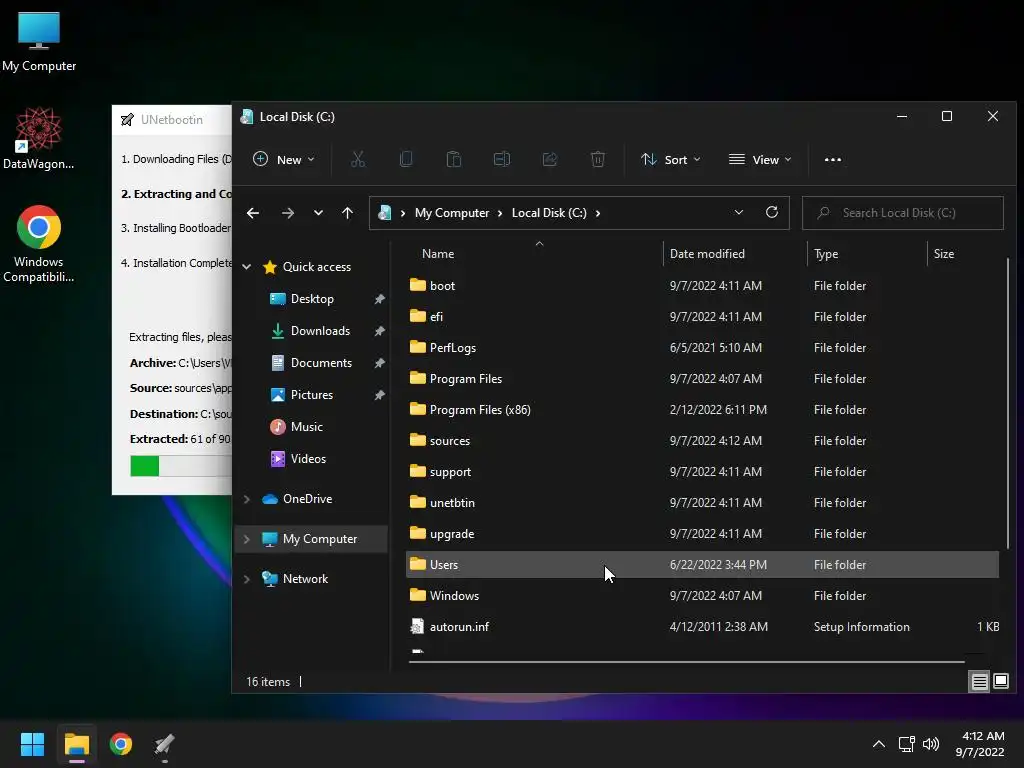Expand OneDrive tree node
The height and width of the screenshot is (768, 1024).
(246, 499)
